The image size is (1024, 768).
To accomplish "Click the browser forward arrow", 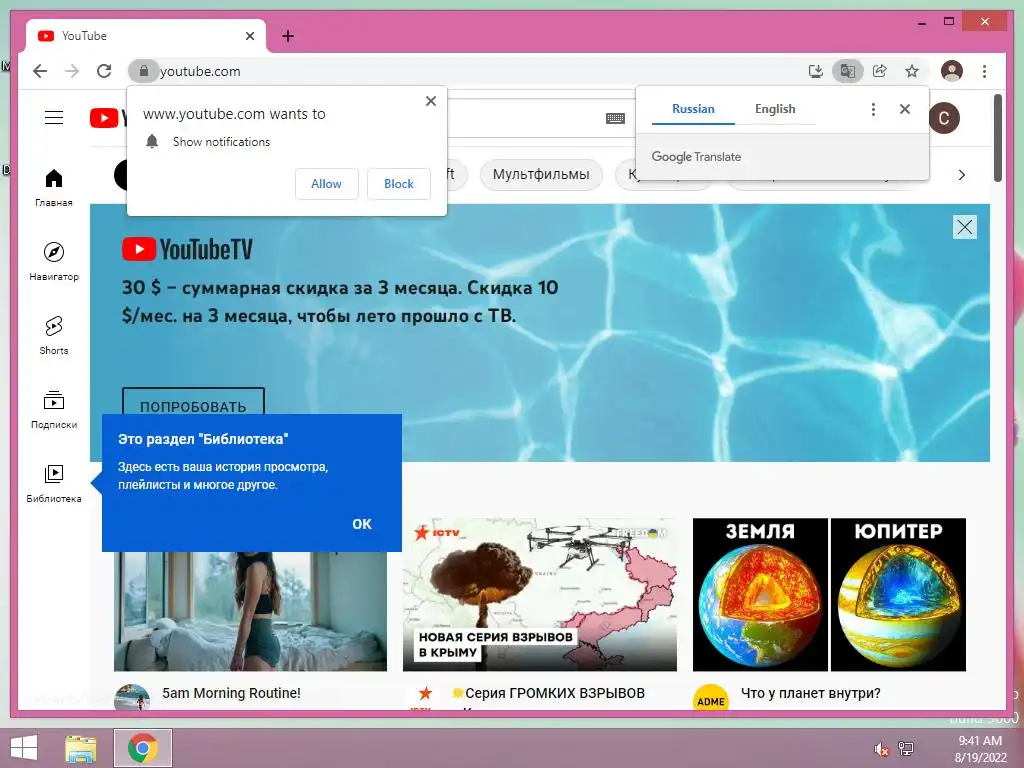I will (72, 71).
